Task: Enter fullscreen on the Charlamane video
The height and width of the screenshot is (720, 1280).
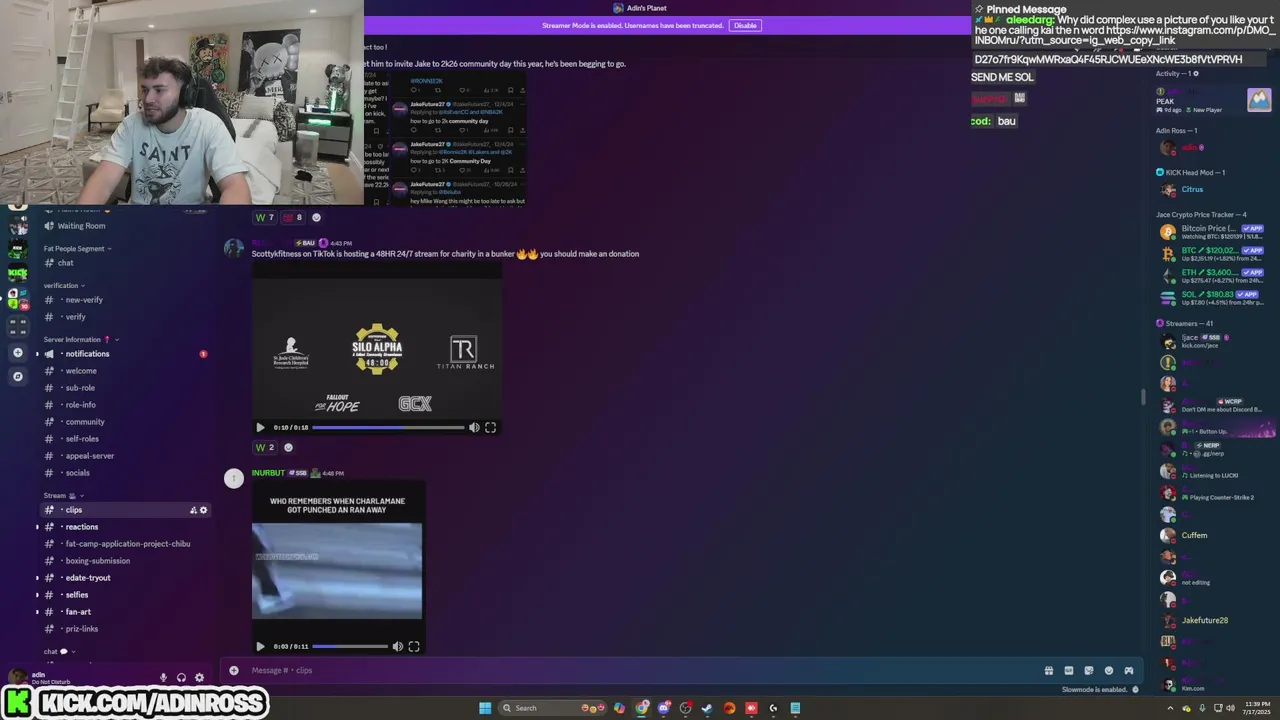Action: [414, 646]
